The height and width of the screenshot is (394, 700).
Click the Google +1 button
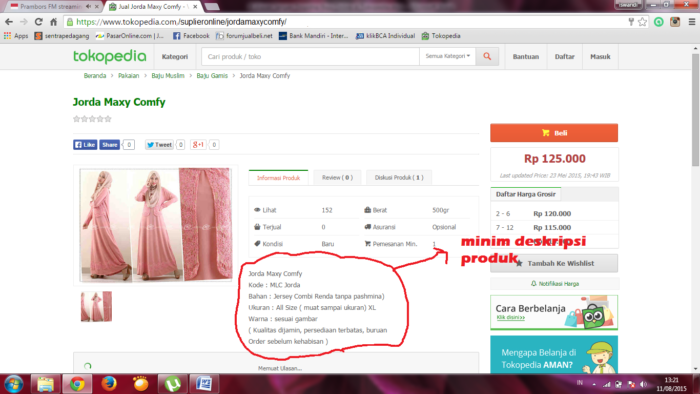click(198, 145)
